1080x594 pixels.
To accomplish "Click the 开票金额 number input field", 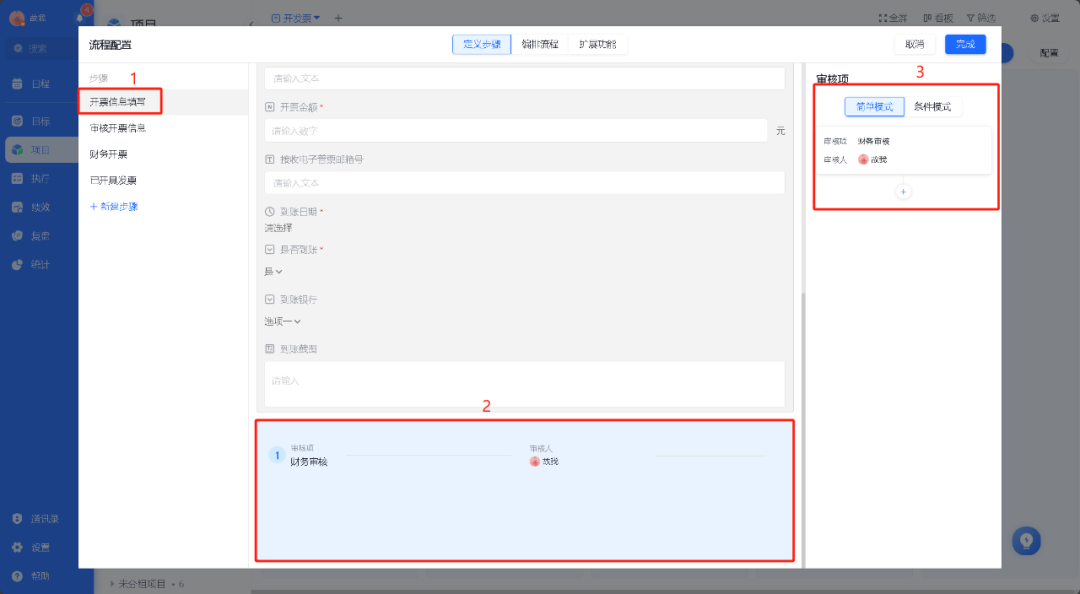I will (516, 131).
